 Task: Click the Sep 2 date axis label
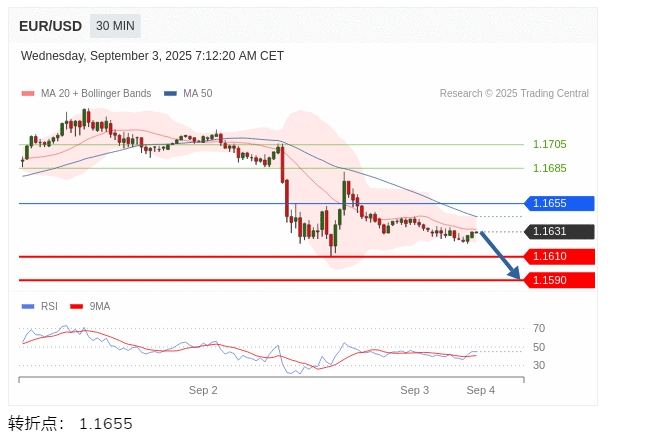point(203,390)
